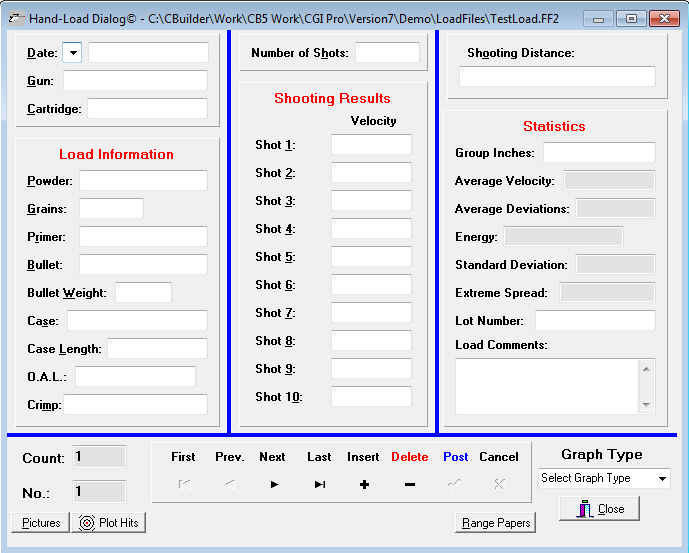Close window with red X button
This screenshot has width=689, height=553.
coord(664,19)
